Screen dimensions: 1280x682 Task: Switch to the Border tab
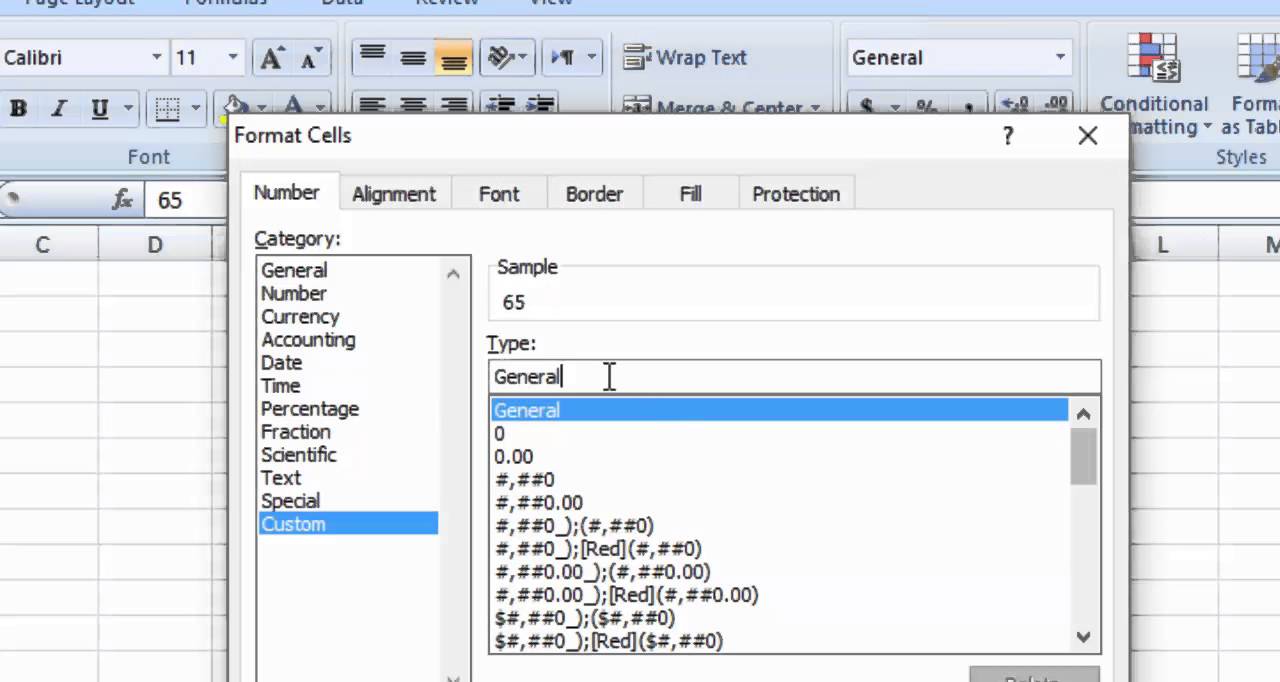point(594,194)
